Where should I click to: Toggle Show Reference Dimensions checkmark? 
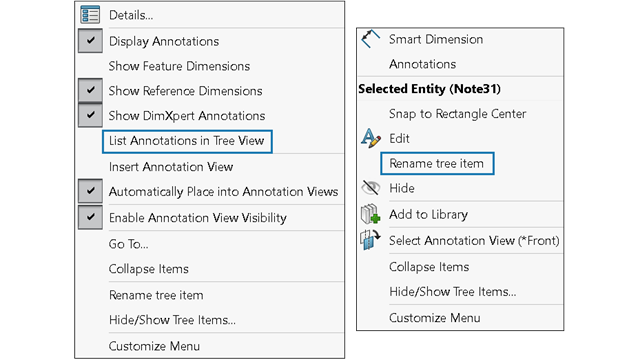tap(91, 90)
